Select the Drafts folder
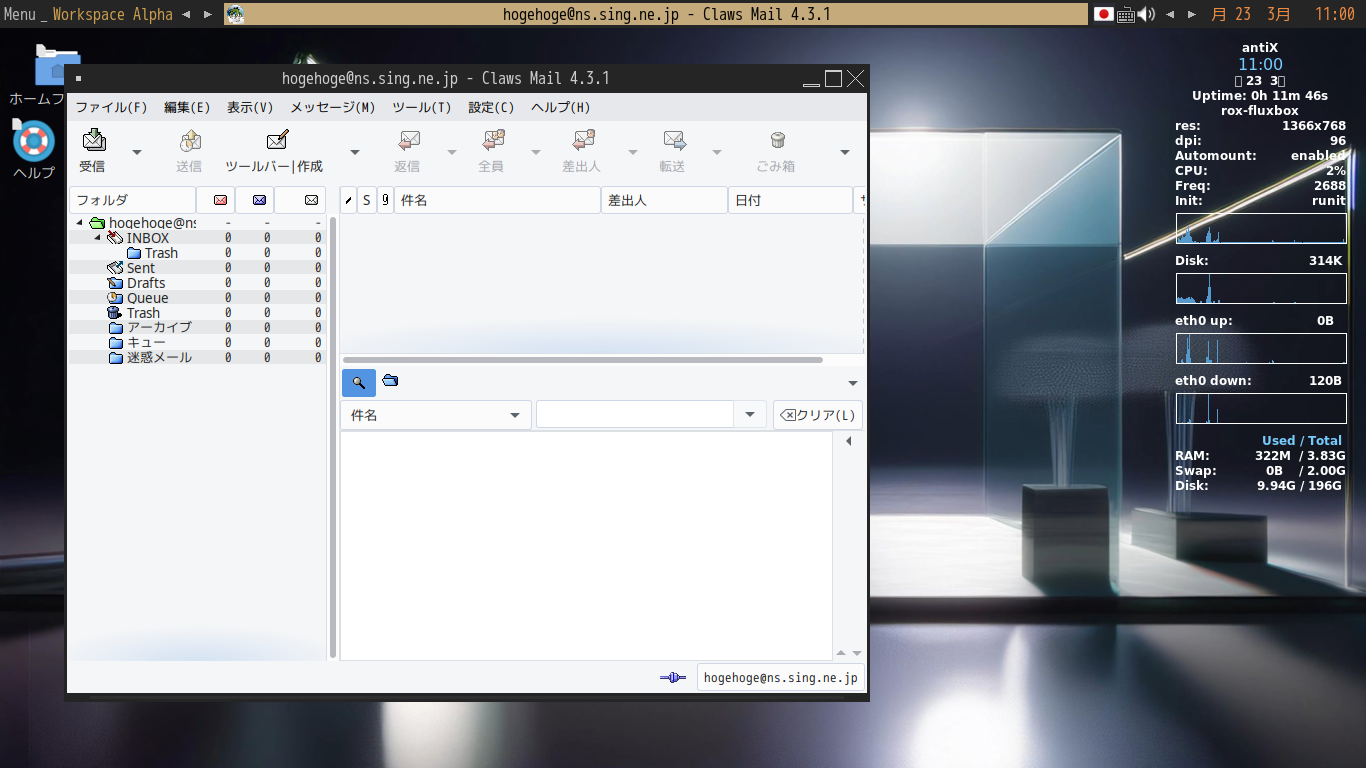 [146, 283]
